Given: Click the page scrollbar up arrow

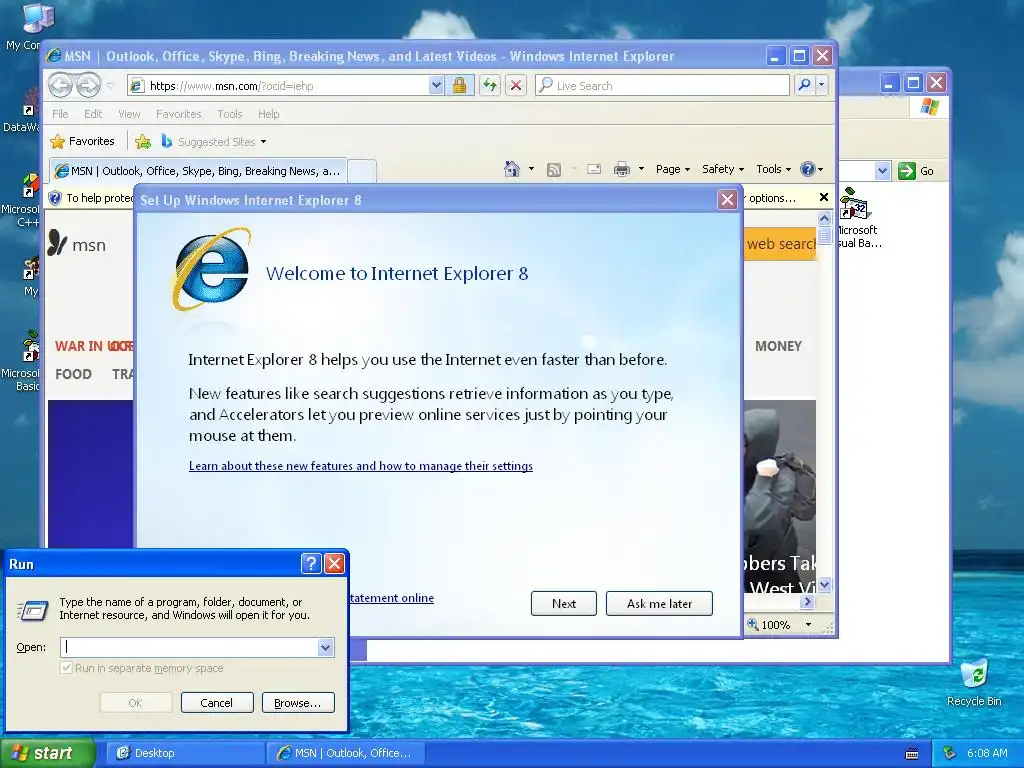Looking at the screenshot, I should 824,218.
